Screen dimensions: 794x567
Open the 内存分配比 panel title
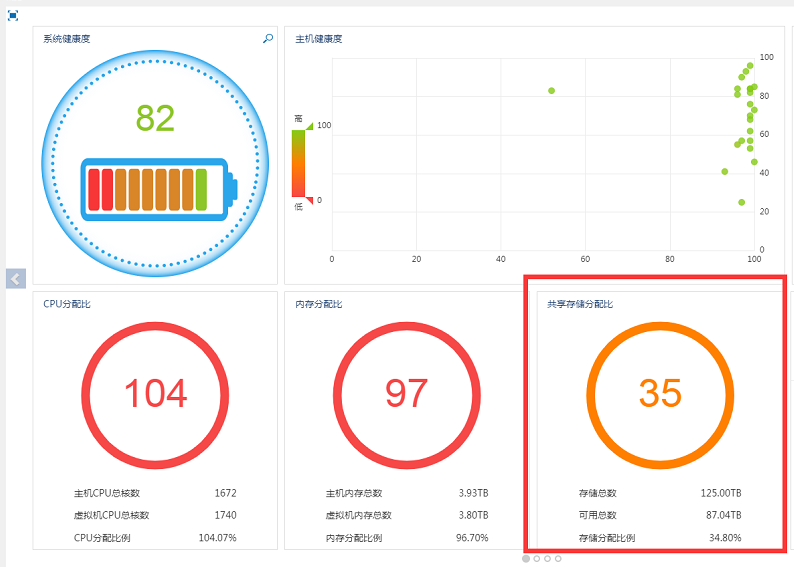click(x=319, y=304)
